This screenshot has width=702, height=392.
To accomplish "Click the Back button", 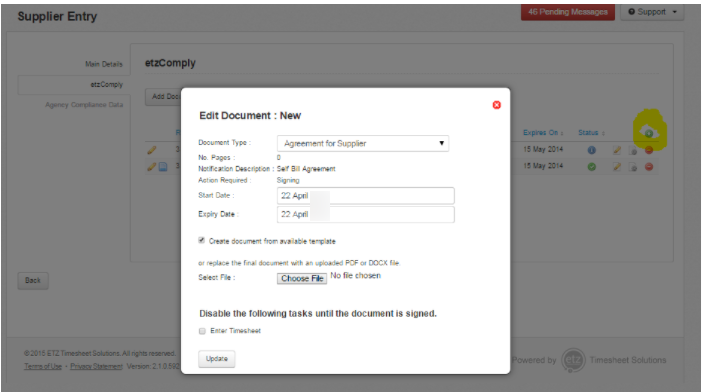I will coord(33,281).
